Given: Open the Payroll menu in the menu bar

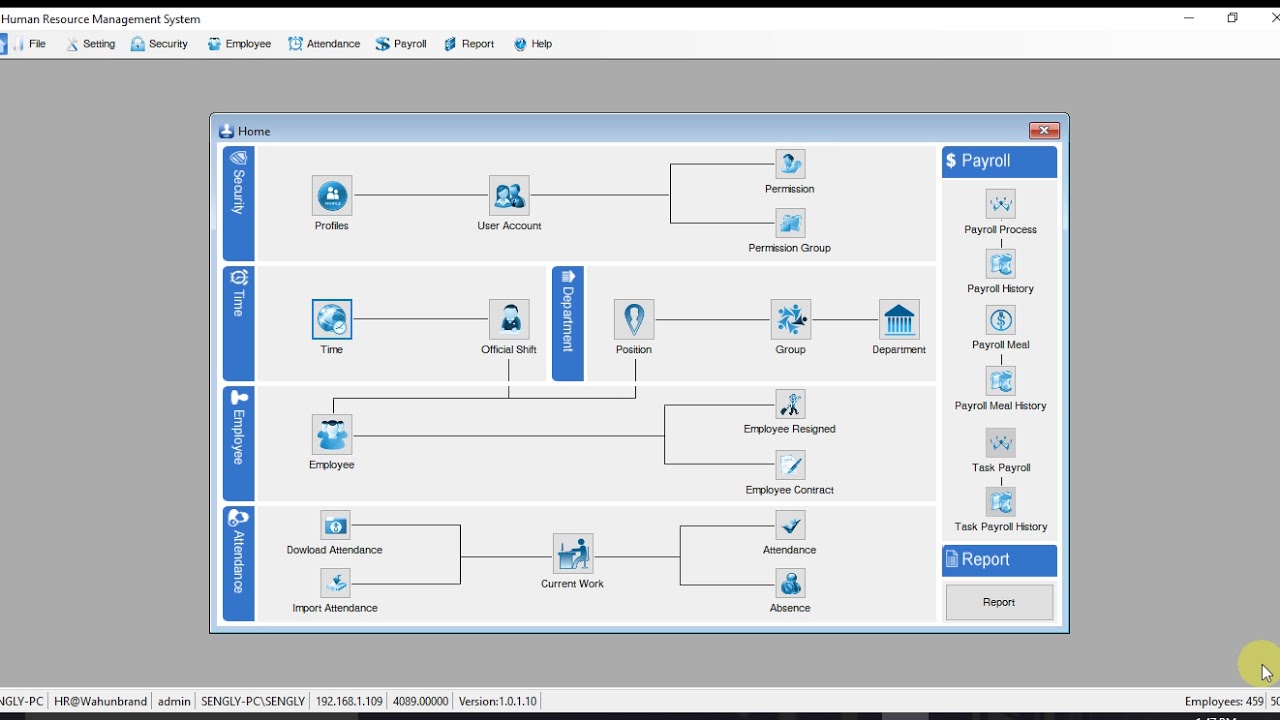Looking at the screenshot, I should click(402, 44).
